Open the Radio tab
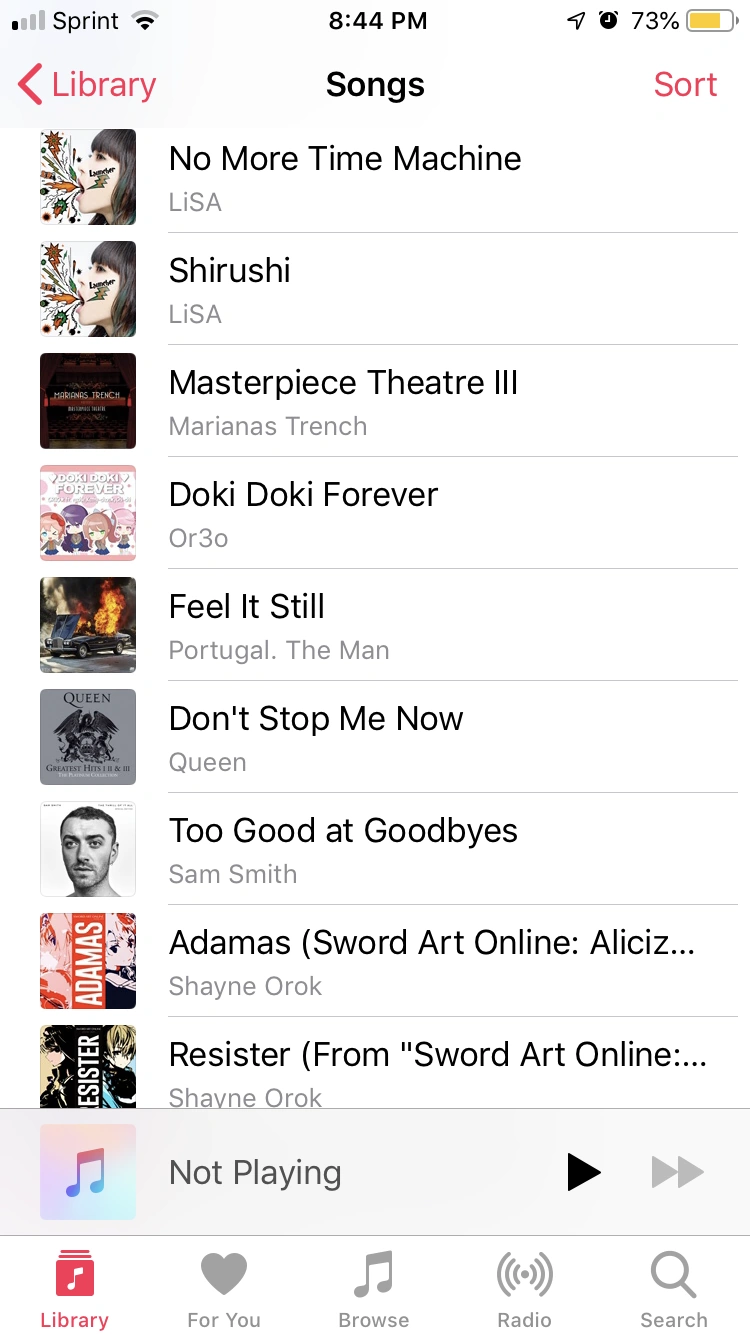750x1334 pixels. (524, 1288)
